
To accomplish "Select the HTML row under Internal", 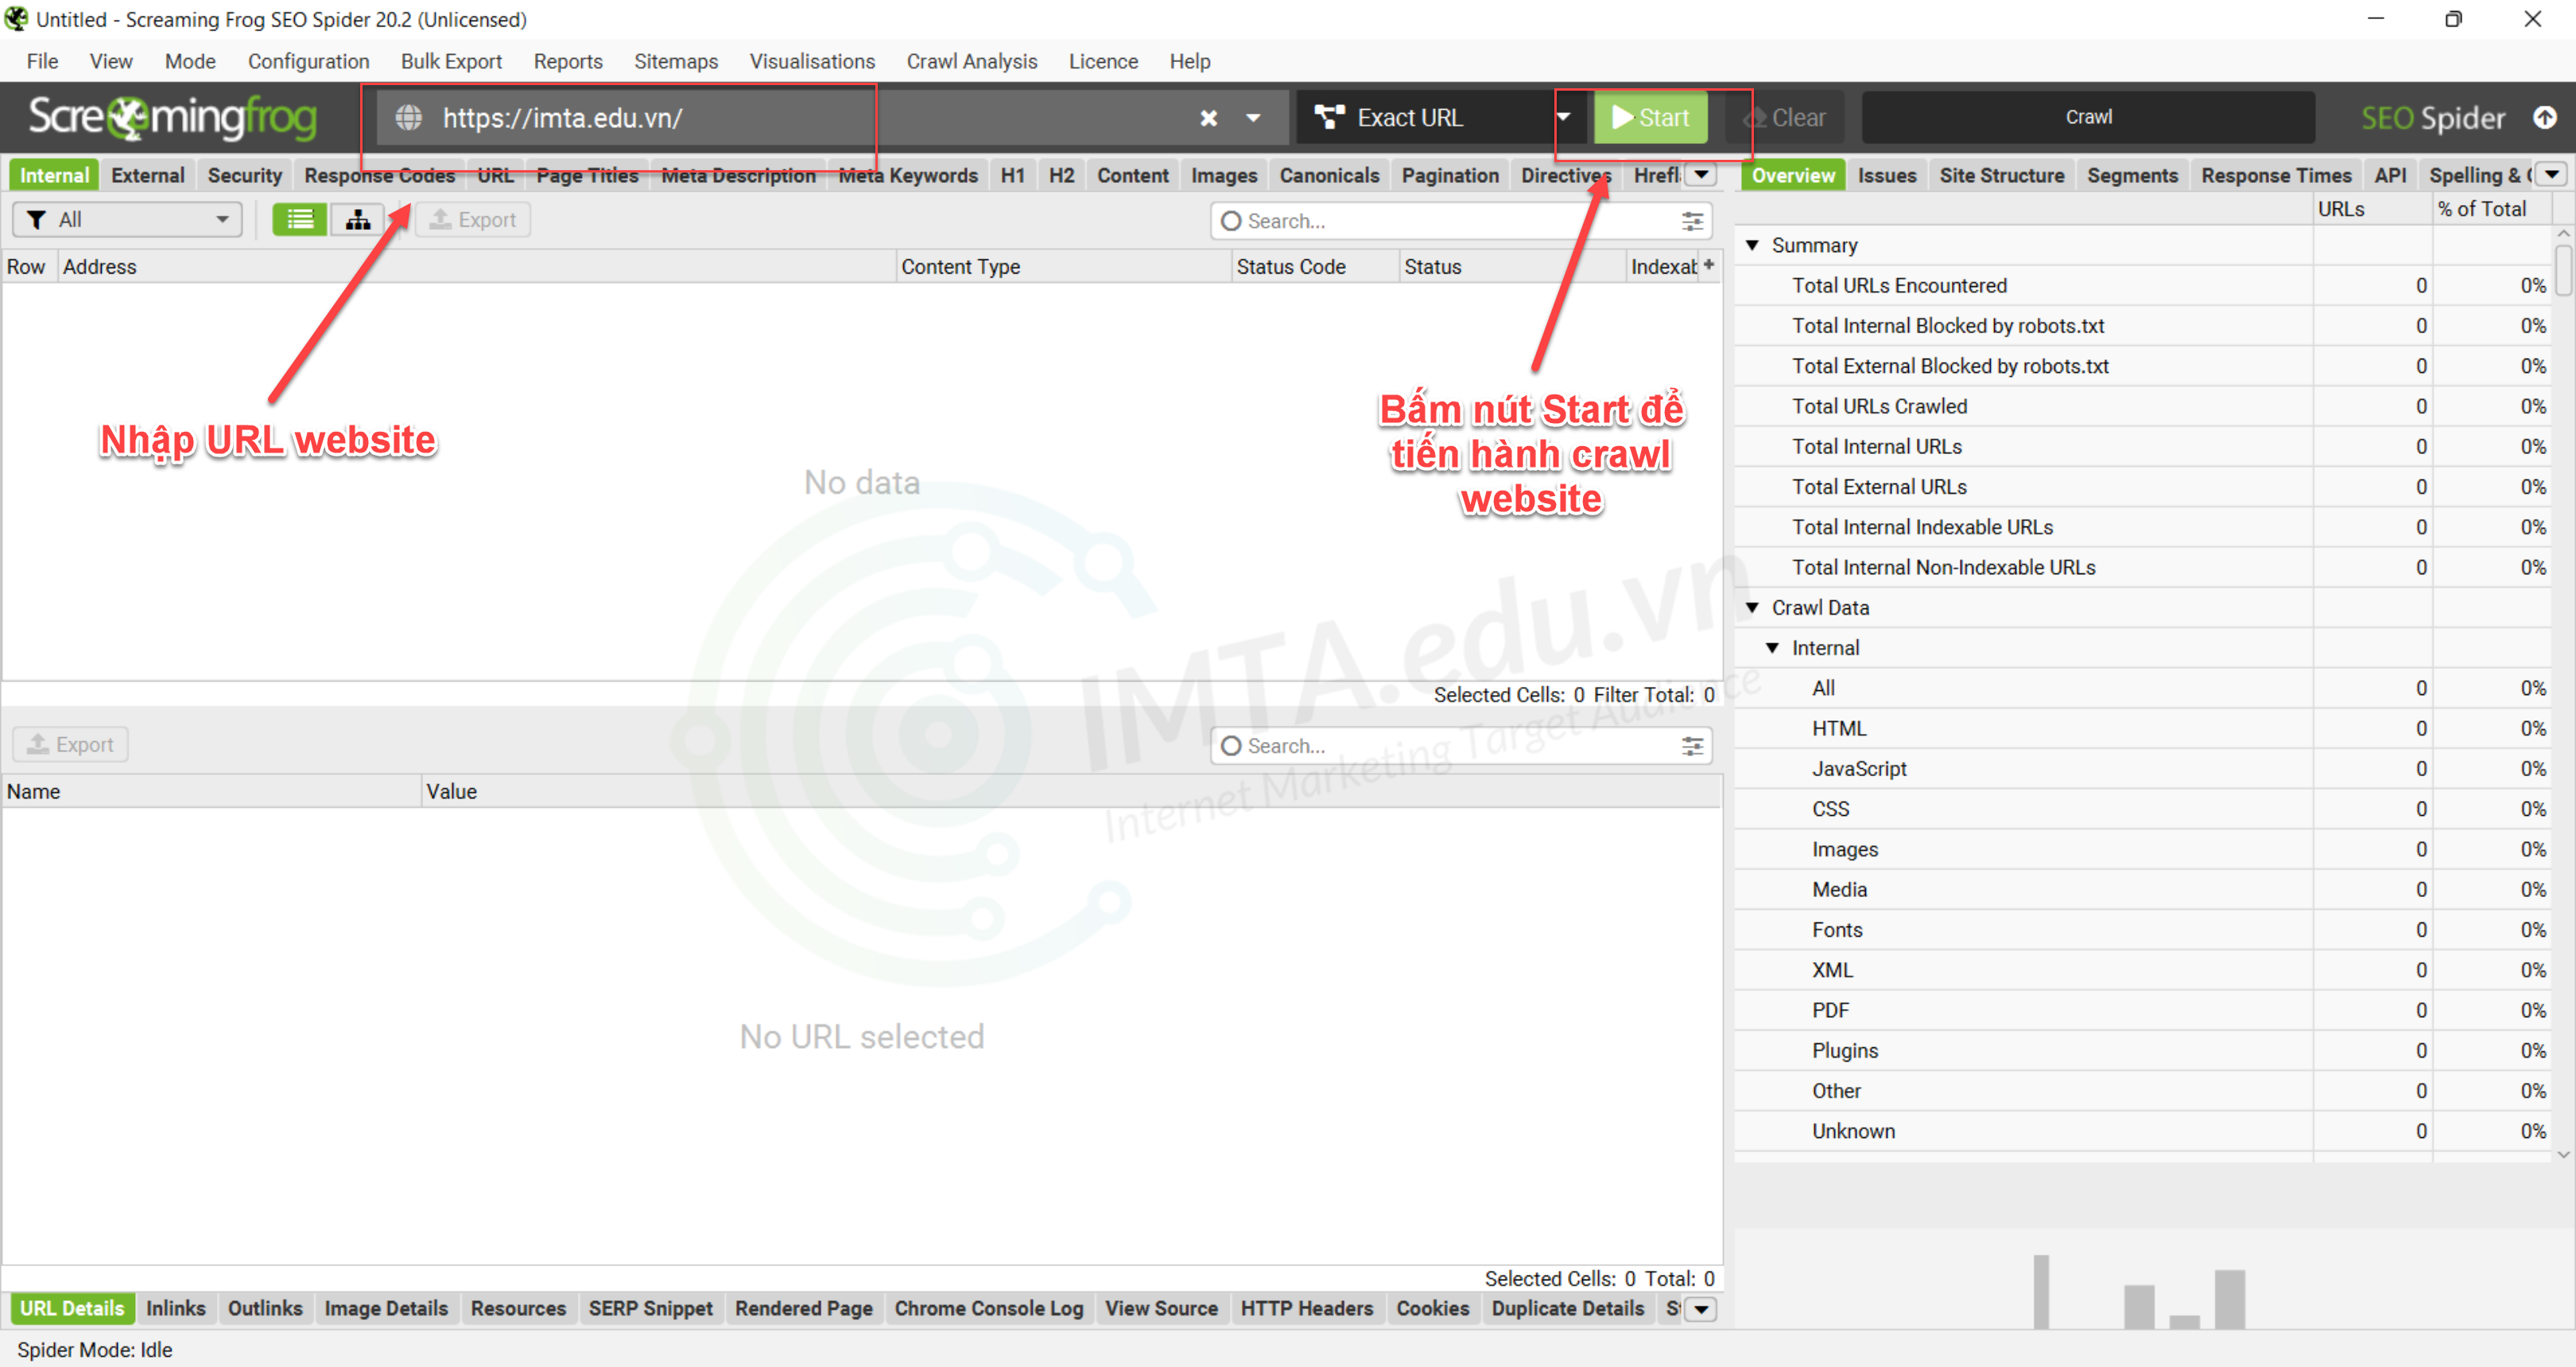I will [x=2143, y=728].
